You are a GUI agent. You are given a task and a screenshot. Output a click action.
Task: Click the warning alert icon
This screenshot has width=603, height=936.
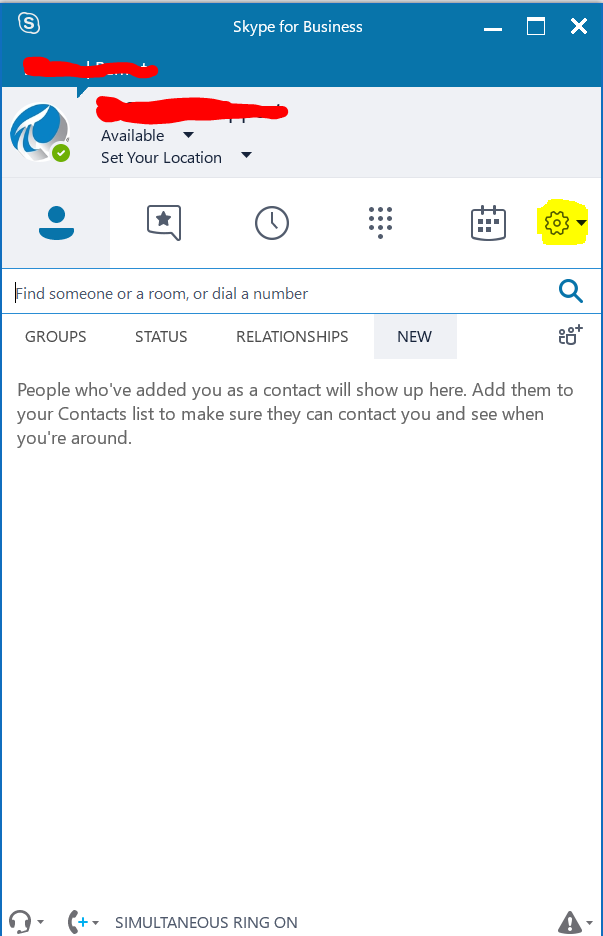(x=570, y=921)
